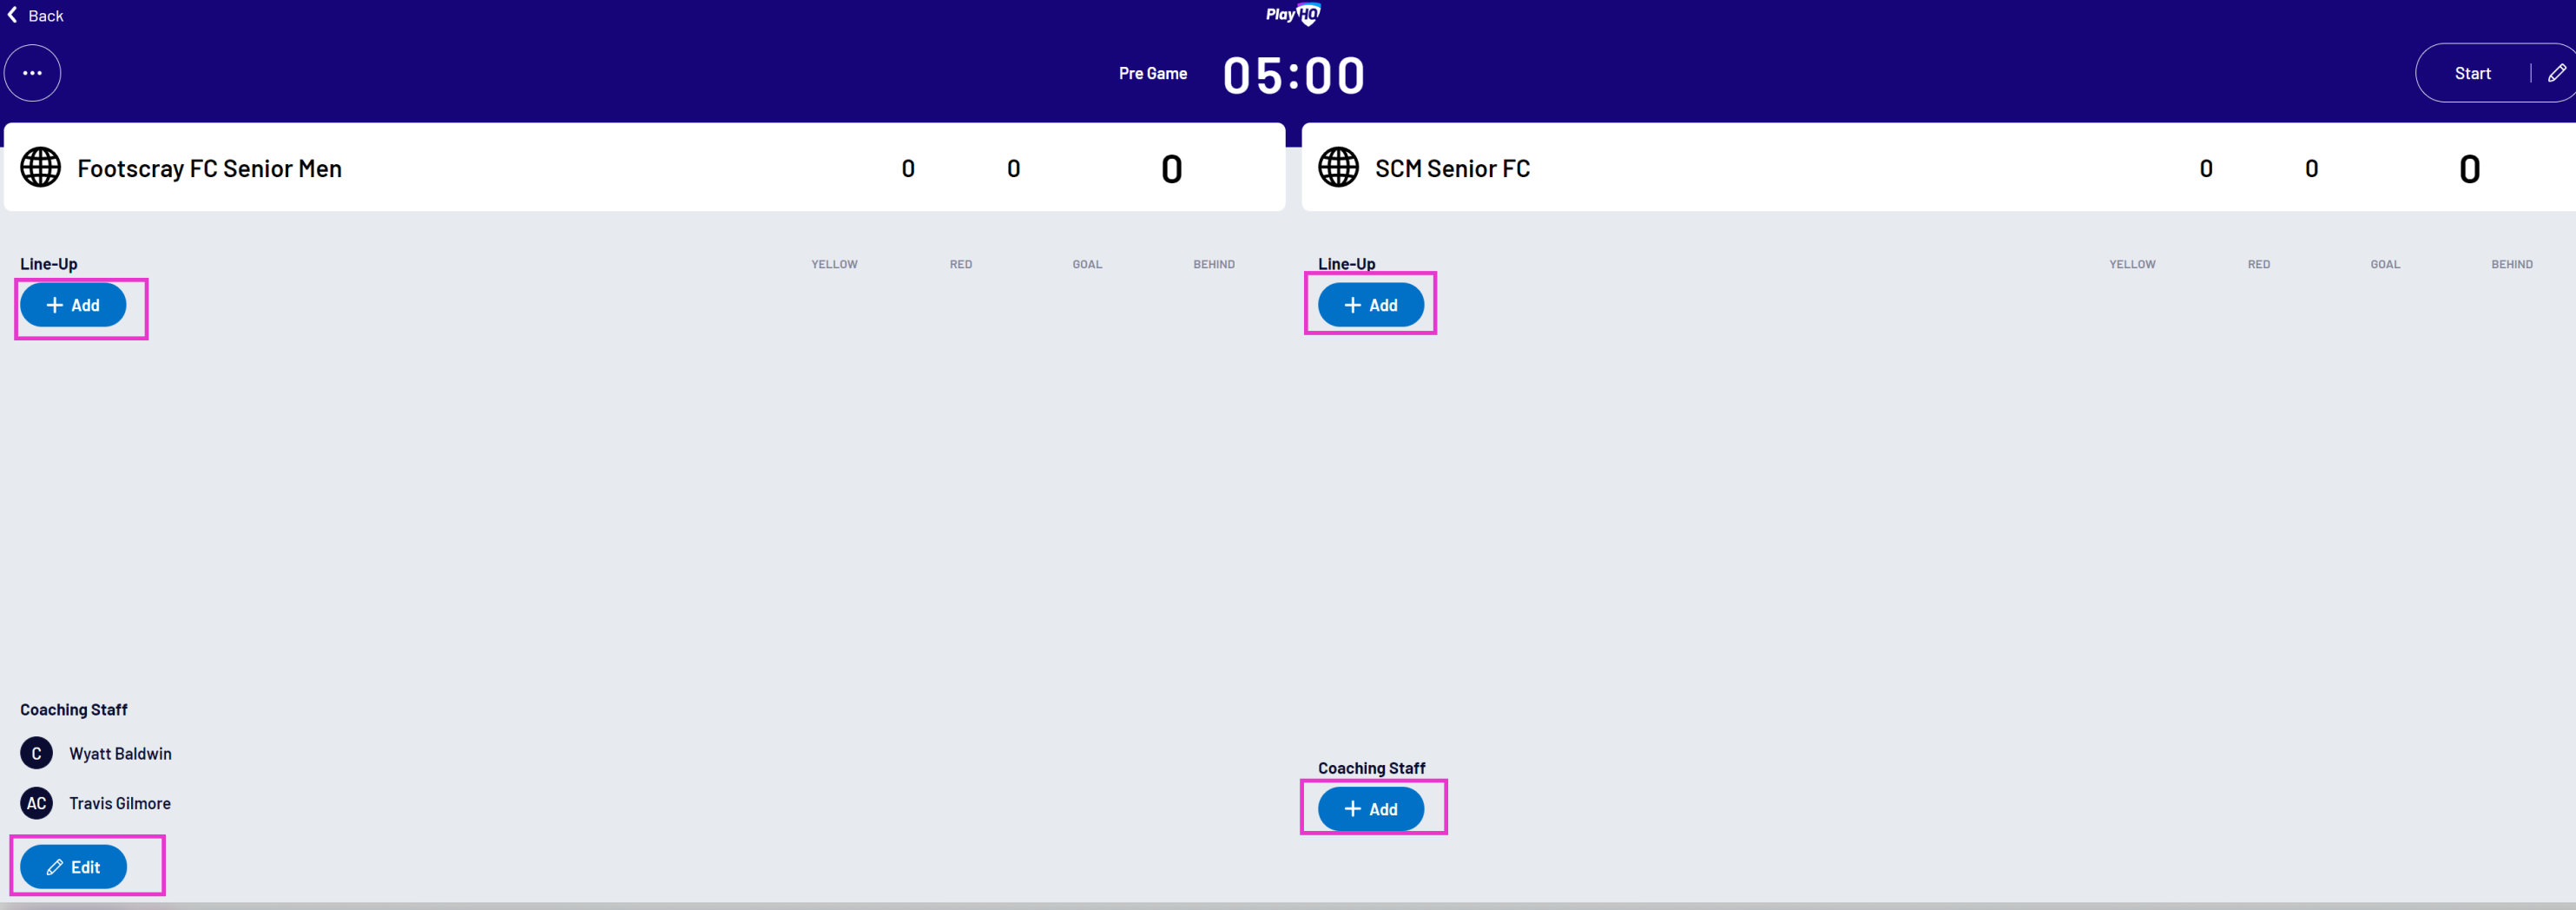Click the Pre Game period label
This screenshot has height=910, width=2576.
(x=1153, y=73)
